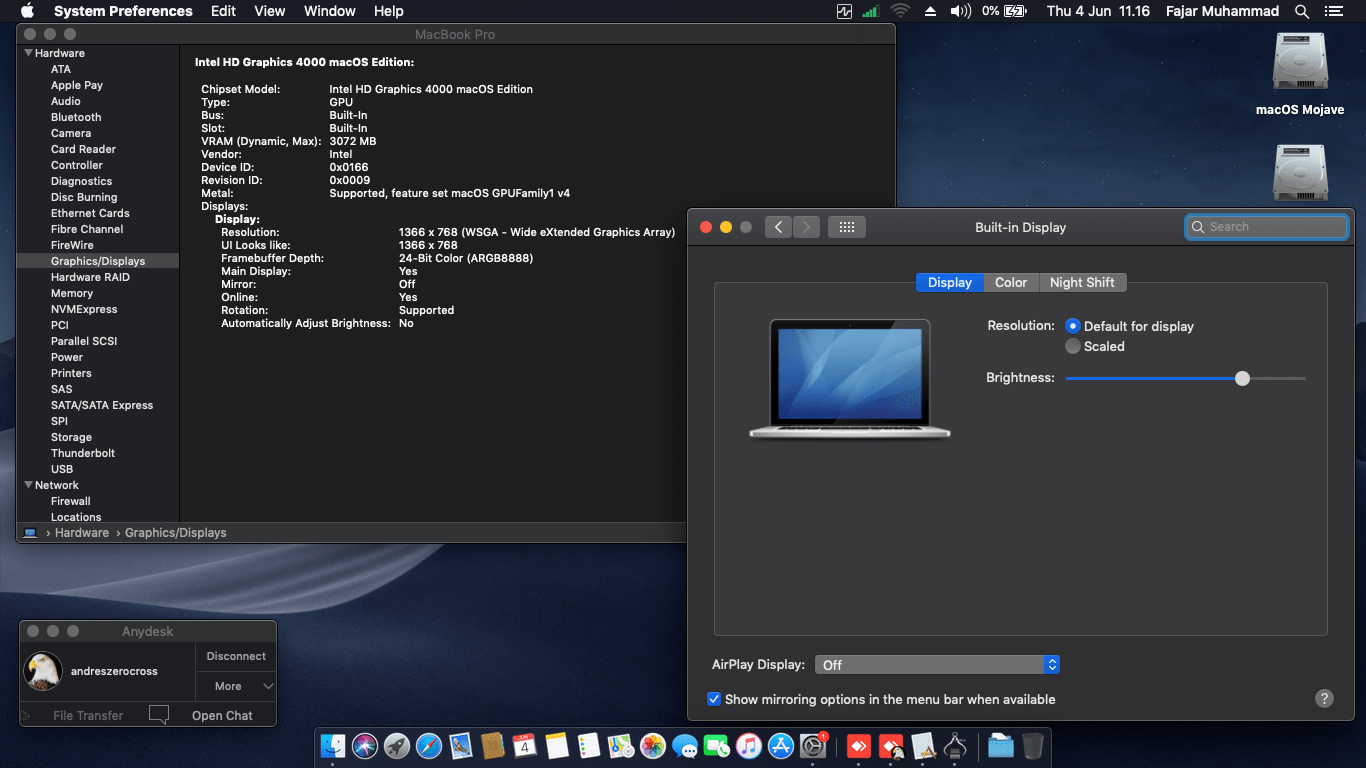Open the Window menu
The height and width of the screenshot is (768, 1366).
point(329,11)
